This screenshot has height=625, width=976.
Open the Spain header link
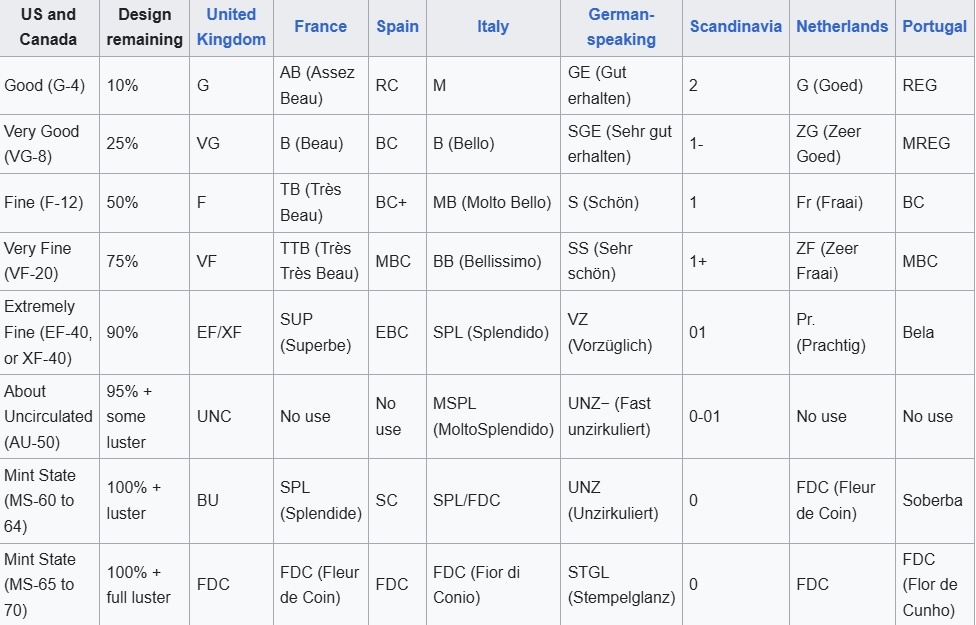point(397,27)
